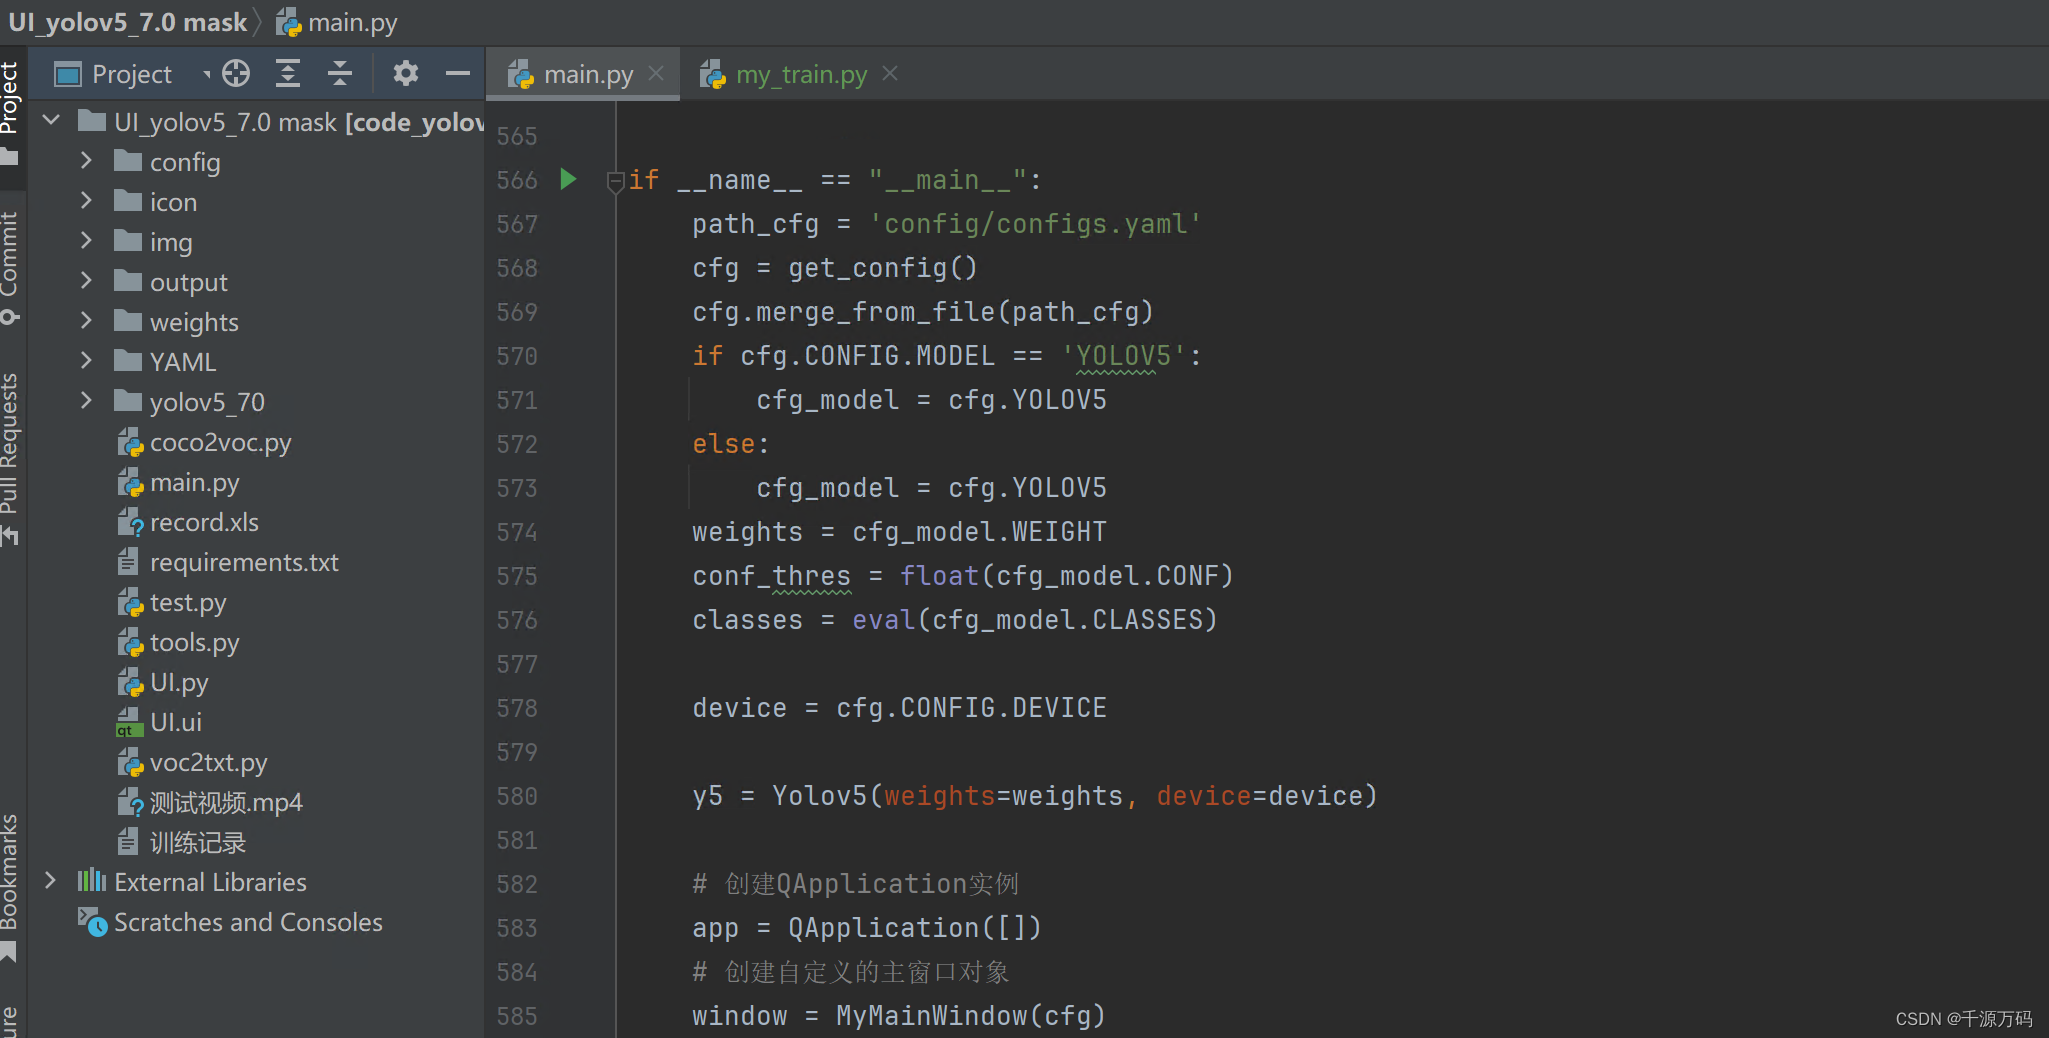This screenshot has height=1038, width=2049.
Task: Collapse the UI_yolov5_7.0 mask root node
Action: click(51, 120)
